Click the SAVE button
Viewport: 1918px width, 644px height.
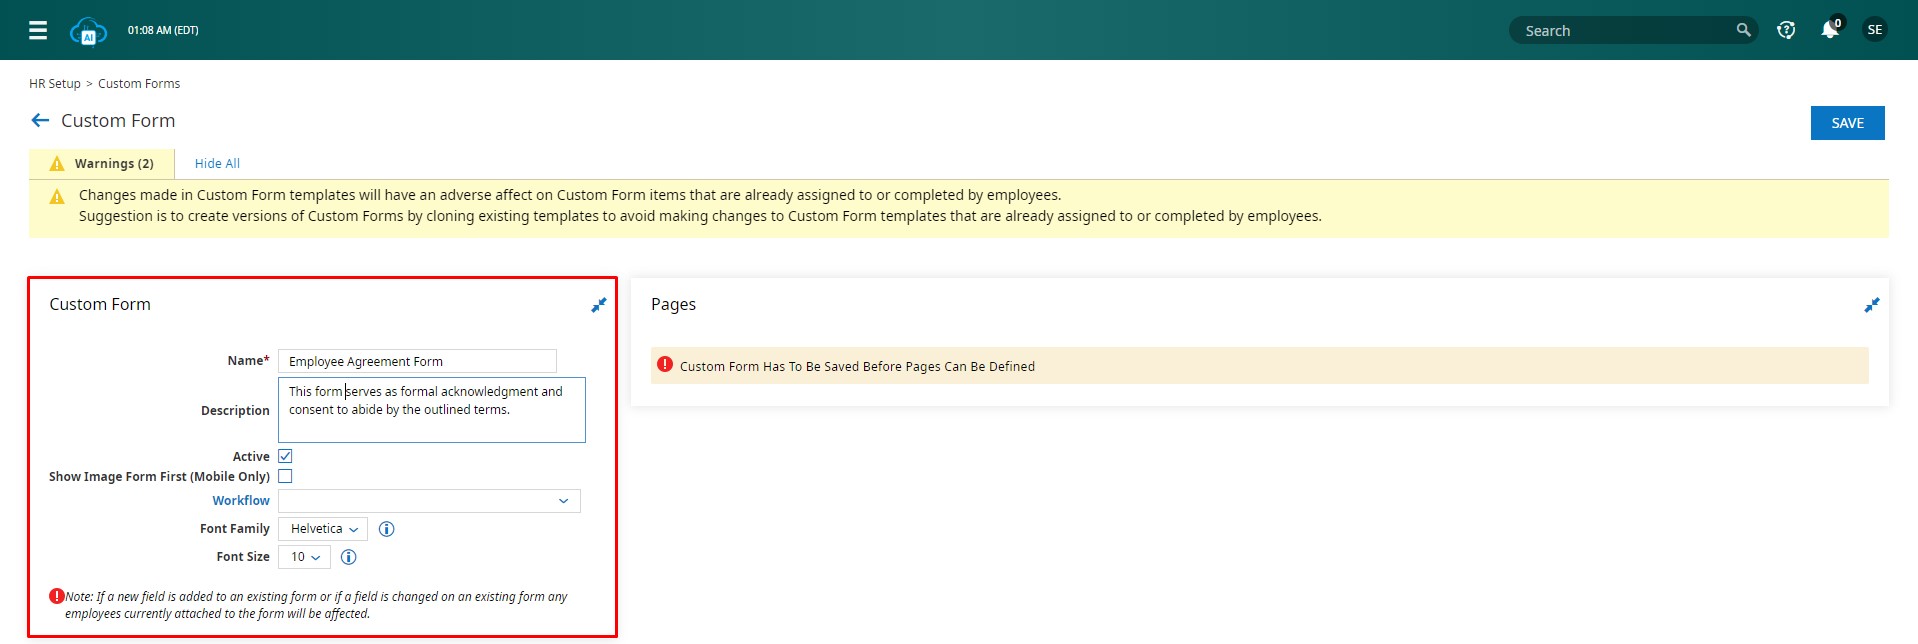click(1846, 123)
